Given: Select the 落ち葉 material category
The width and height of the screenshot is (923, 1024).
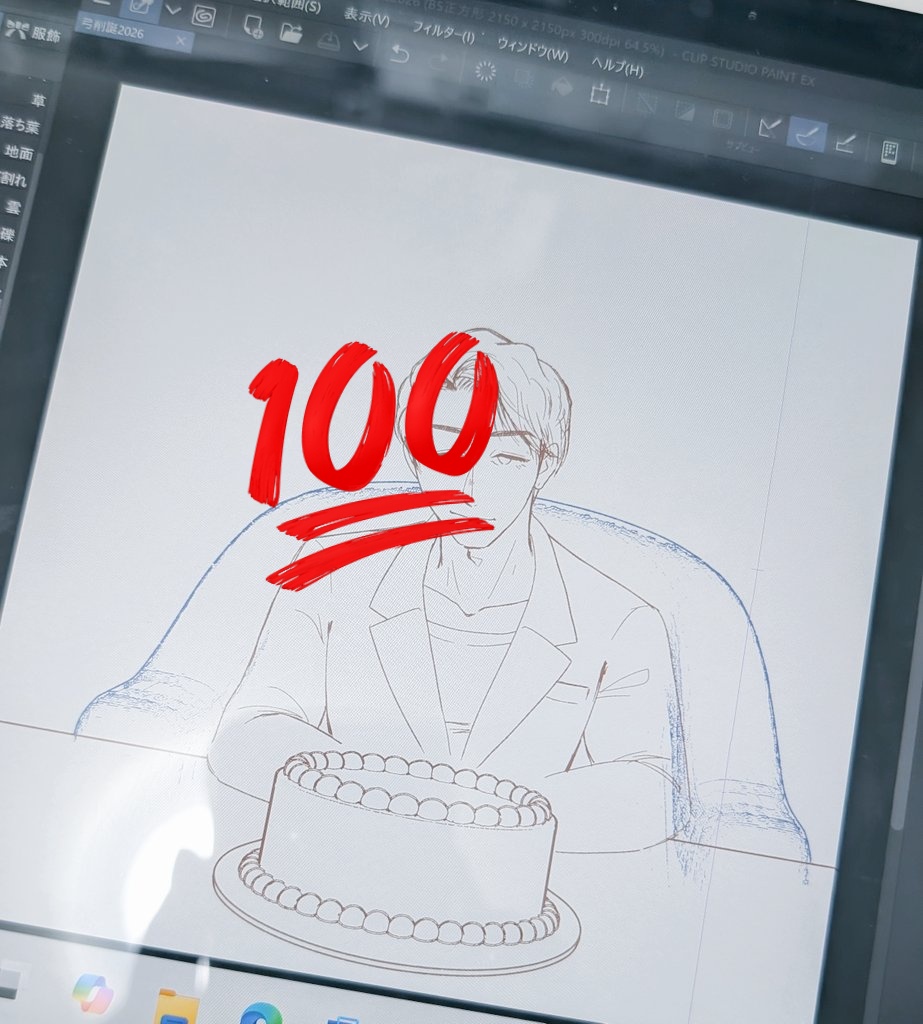Looking at the screenshot, I should [x=20, y=124].
